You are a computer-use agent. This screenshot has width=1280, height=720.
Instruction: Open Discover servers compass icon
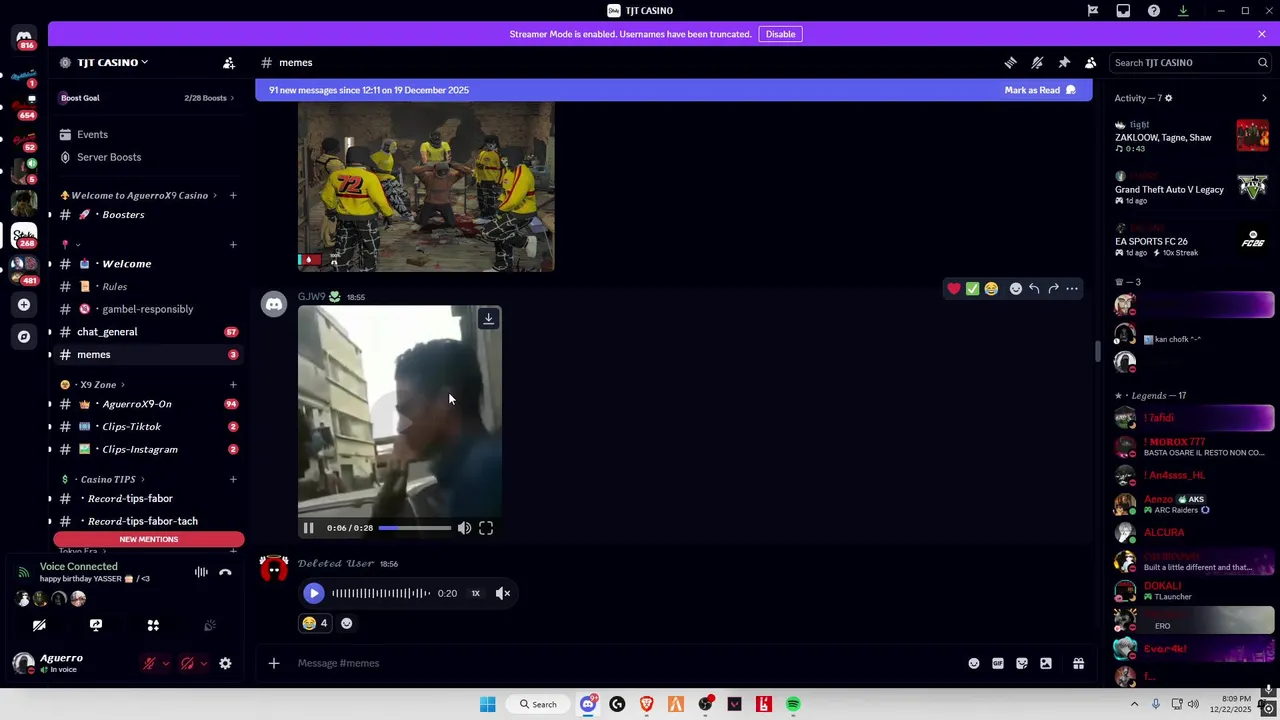point(24,337)
